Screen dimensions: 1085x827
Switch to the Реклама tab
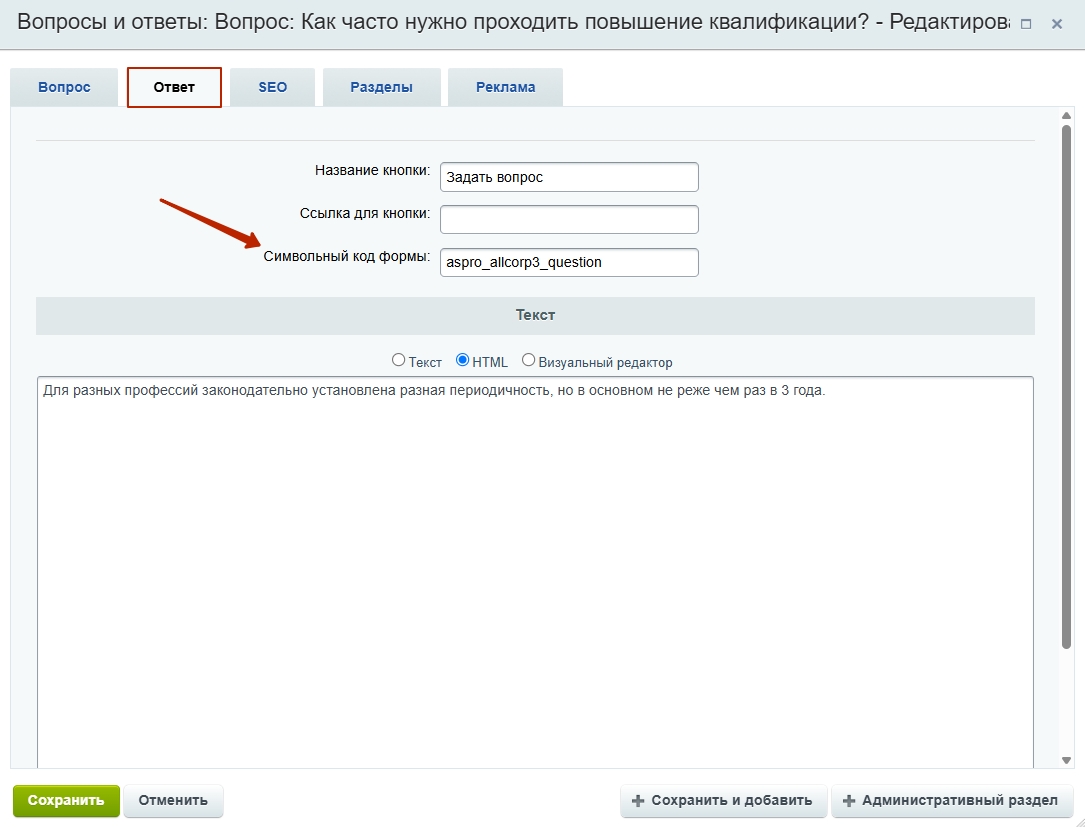coord(505,87)
